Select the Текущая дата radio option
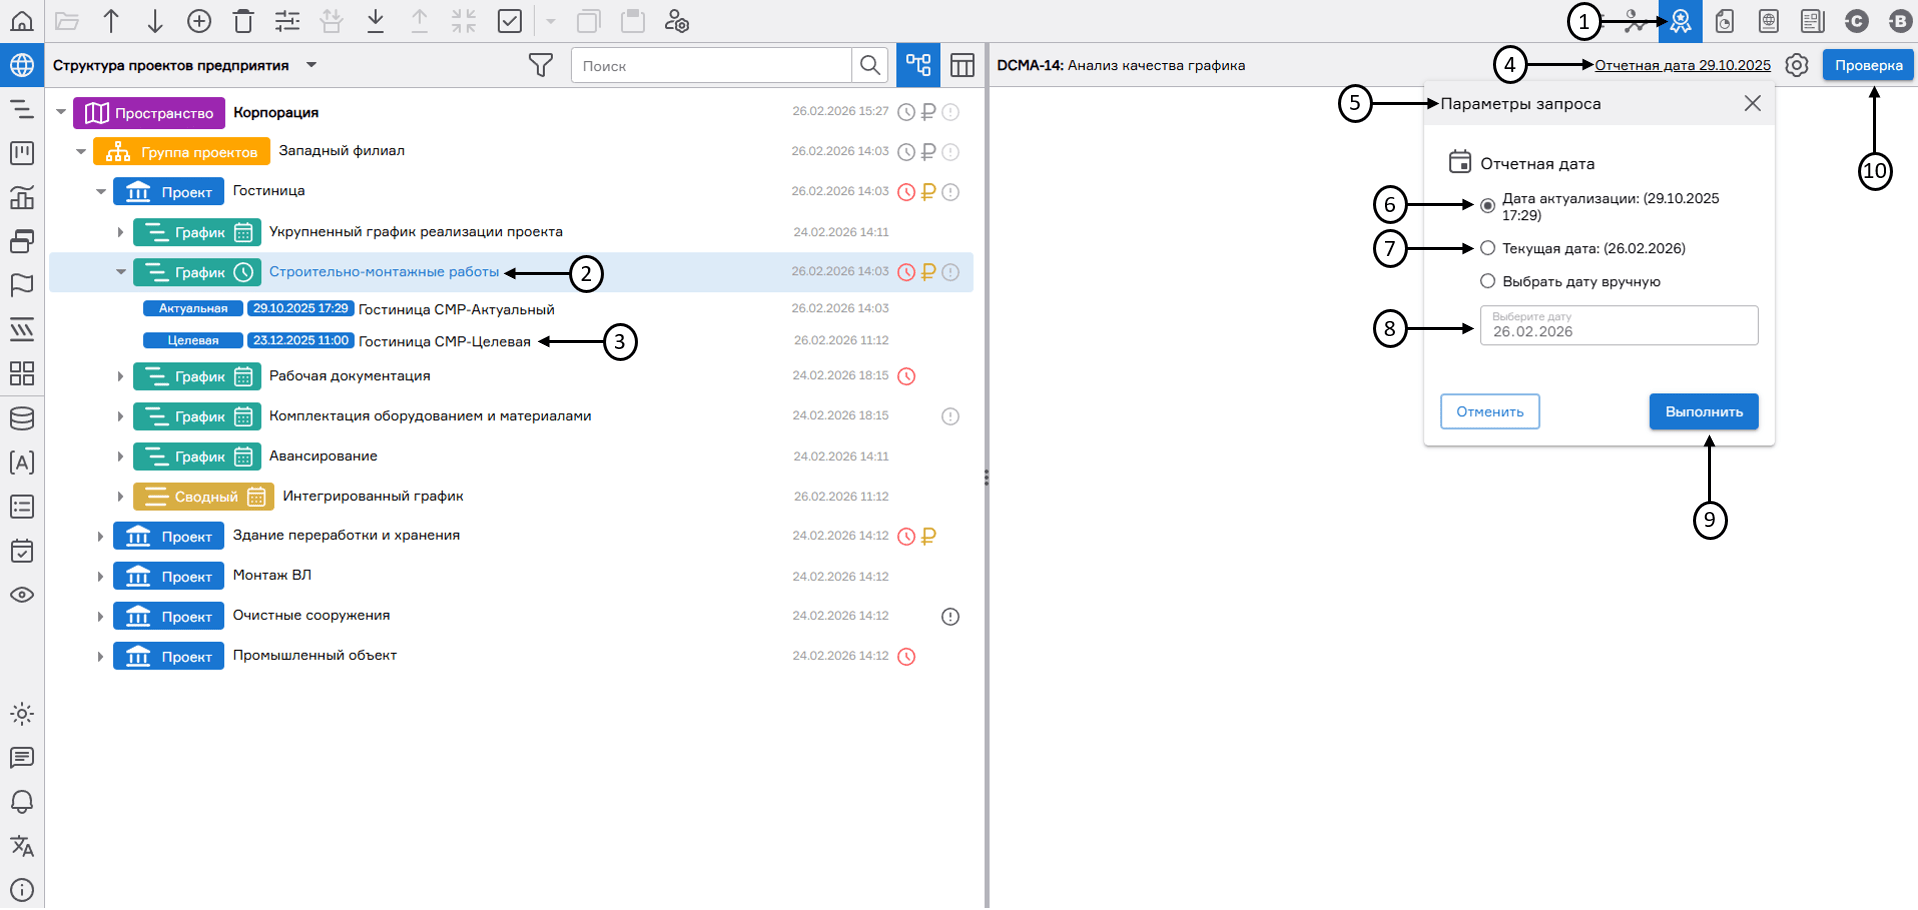 point(1488,248)
